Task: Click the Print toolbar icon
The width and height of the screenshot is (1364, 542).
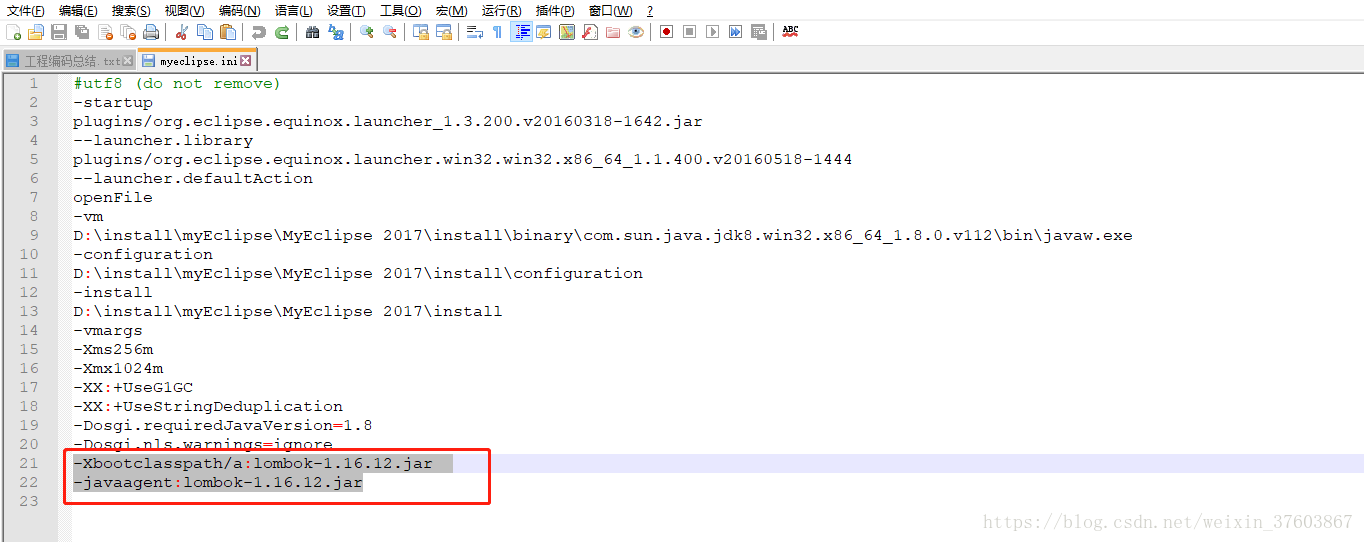Action: (150, 32)
